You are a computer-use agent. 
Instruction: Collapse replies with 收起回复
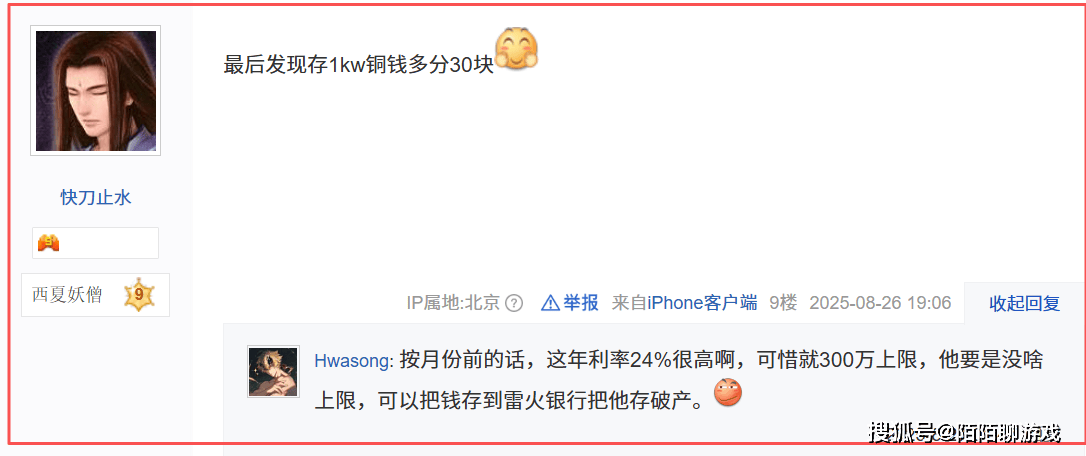(x=1024, y=303)
